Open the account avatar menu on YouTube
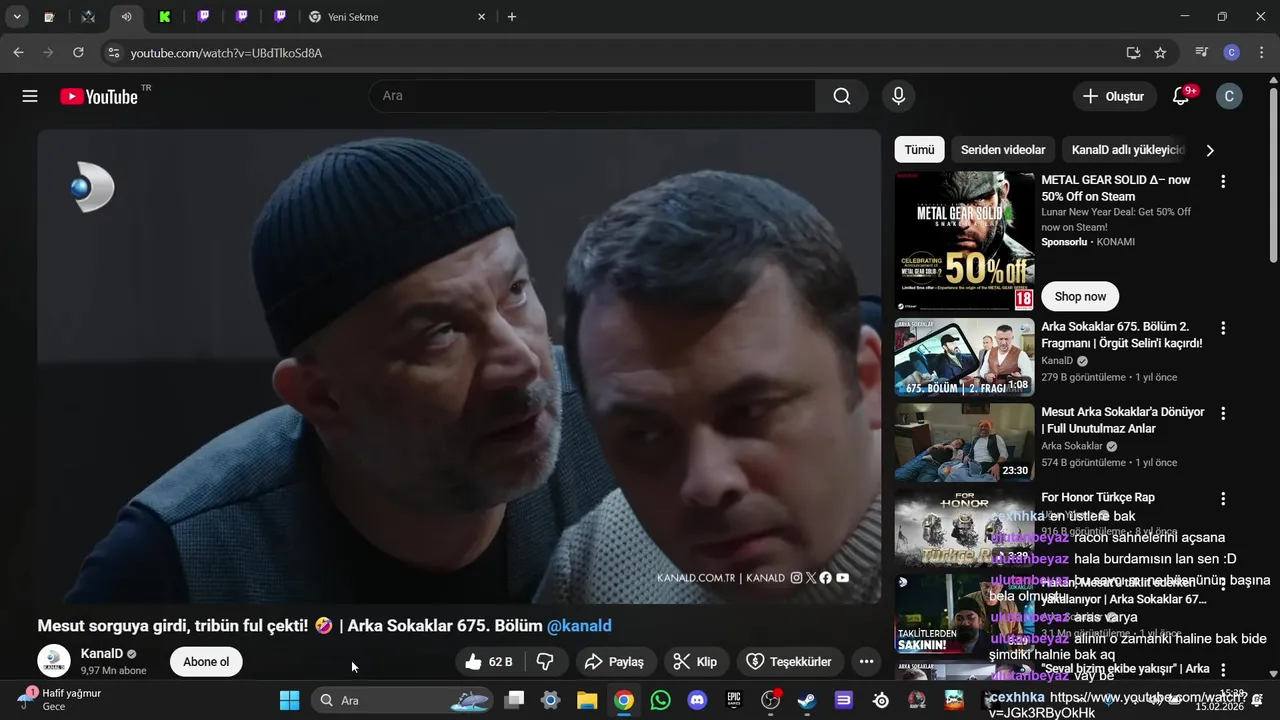Screen dimensions: 1280x720 [1229, 96]
